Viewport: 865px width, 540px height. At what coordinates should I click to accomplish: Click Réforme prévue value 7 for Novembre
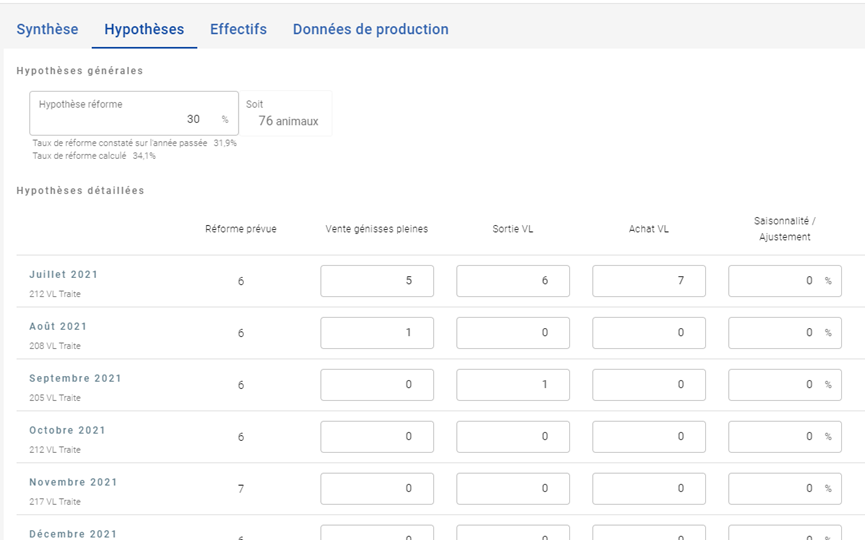241,489
